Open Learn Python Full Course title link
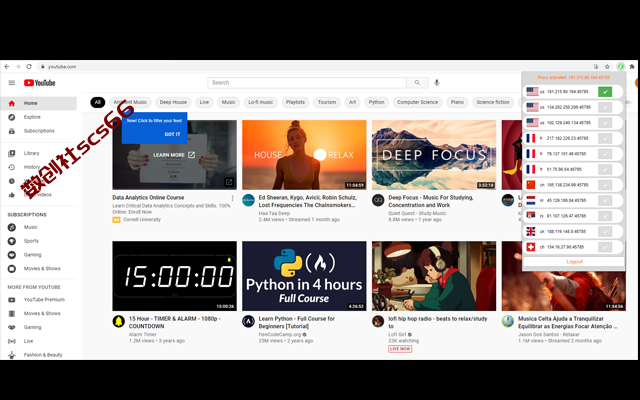Screen dimensions: 640x400 (x=297, y=322)
